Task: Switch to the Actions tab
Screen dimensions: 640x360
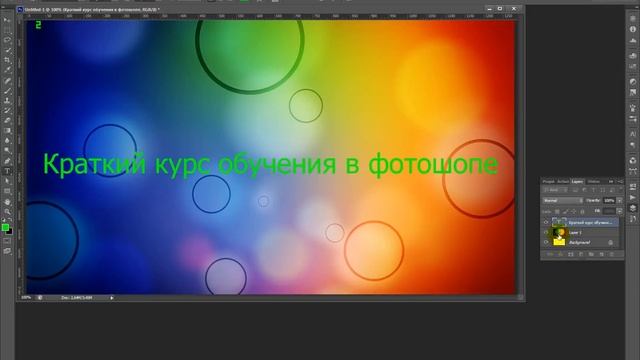Action: pos(563,182)
